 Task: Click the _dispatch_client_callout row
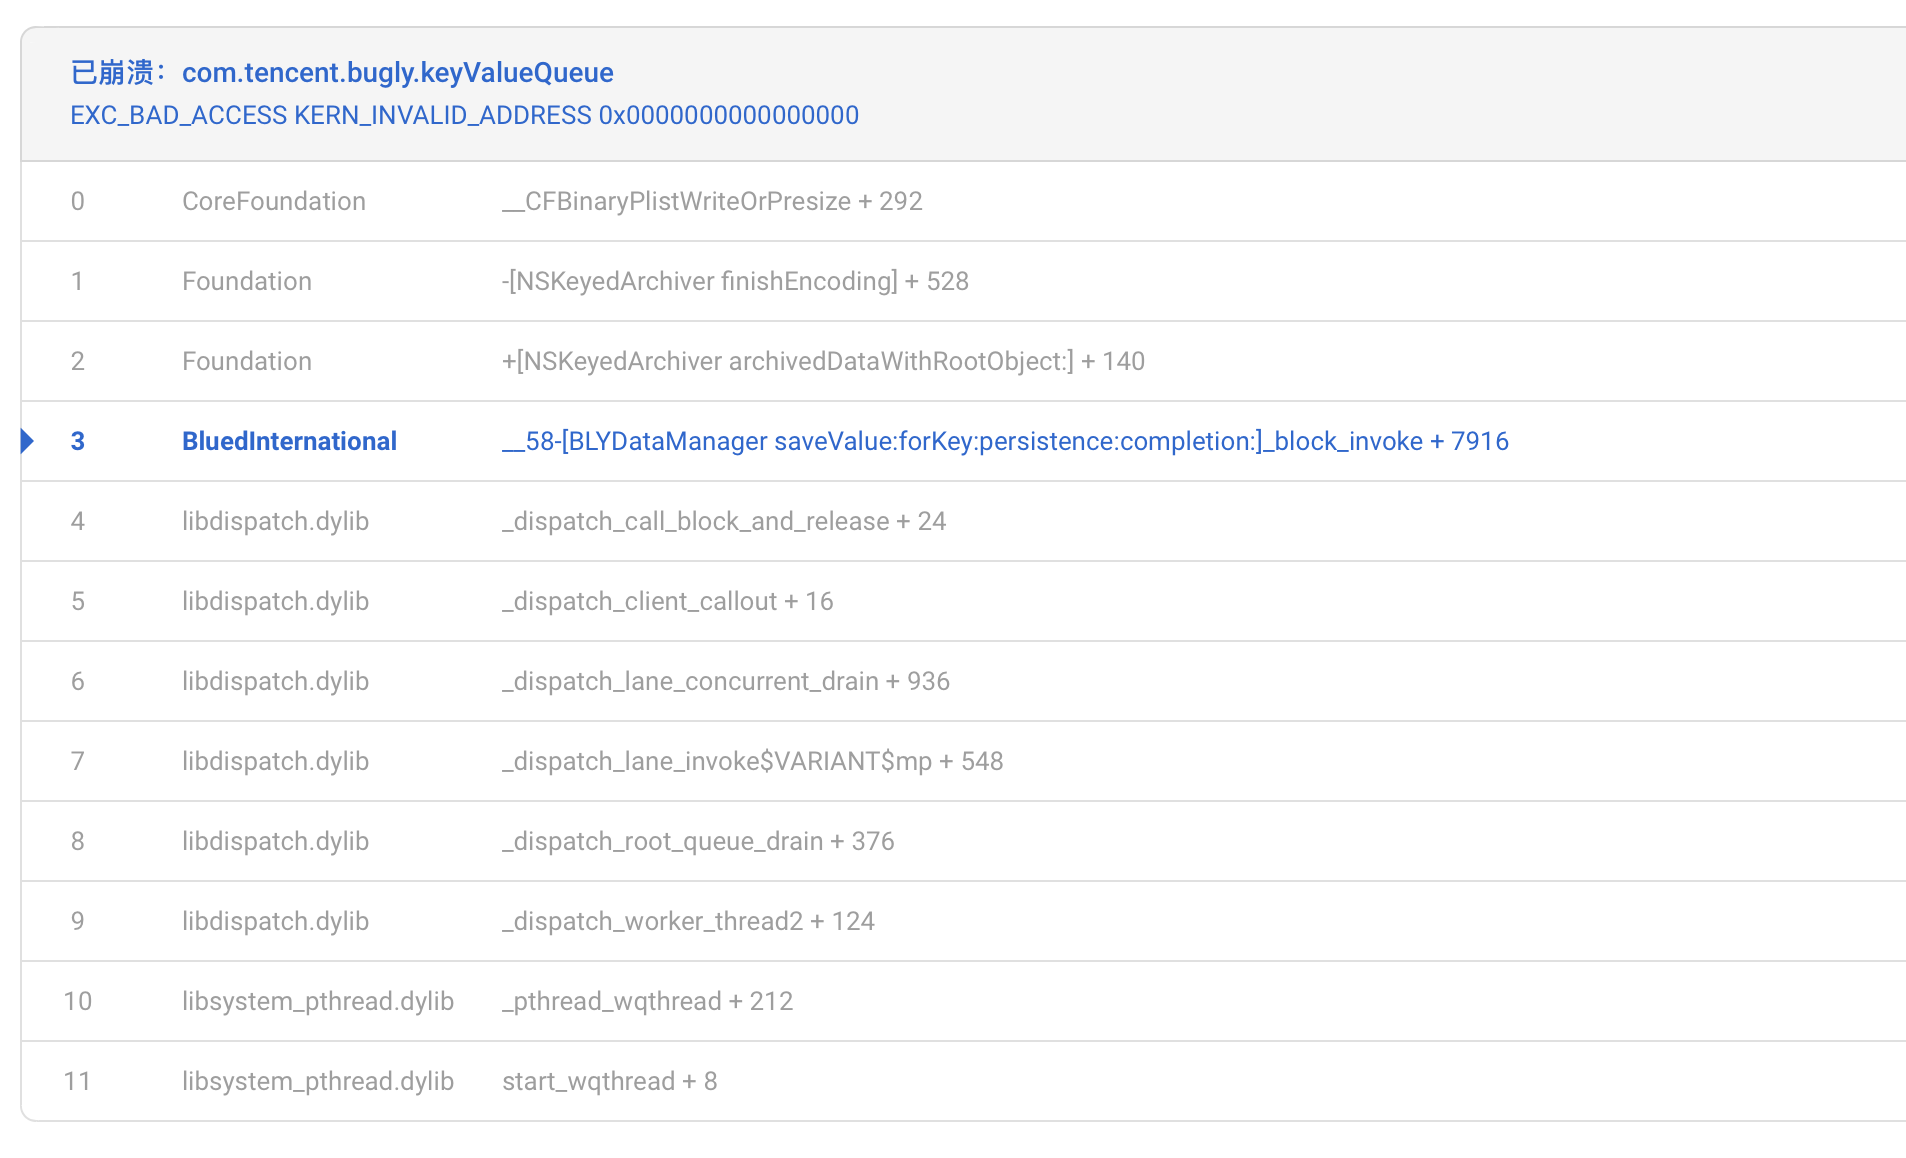pos(667,601)
